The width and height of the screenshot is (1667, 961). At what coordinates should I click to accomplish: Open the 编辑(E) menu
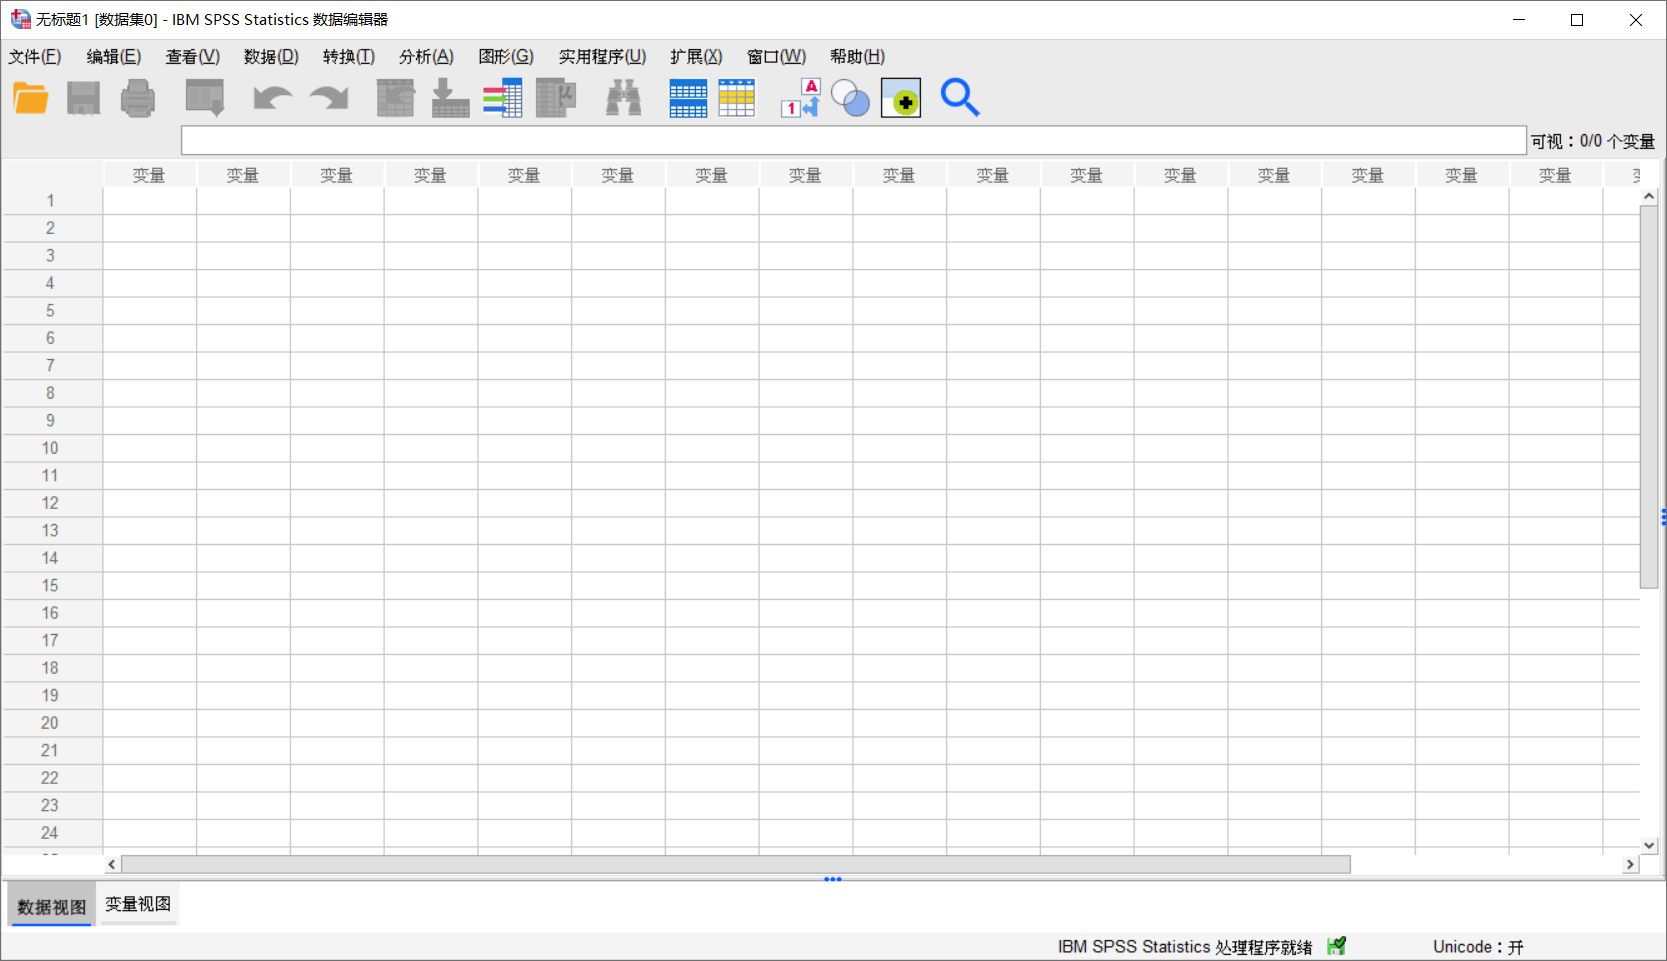tap(114, 57)
